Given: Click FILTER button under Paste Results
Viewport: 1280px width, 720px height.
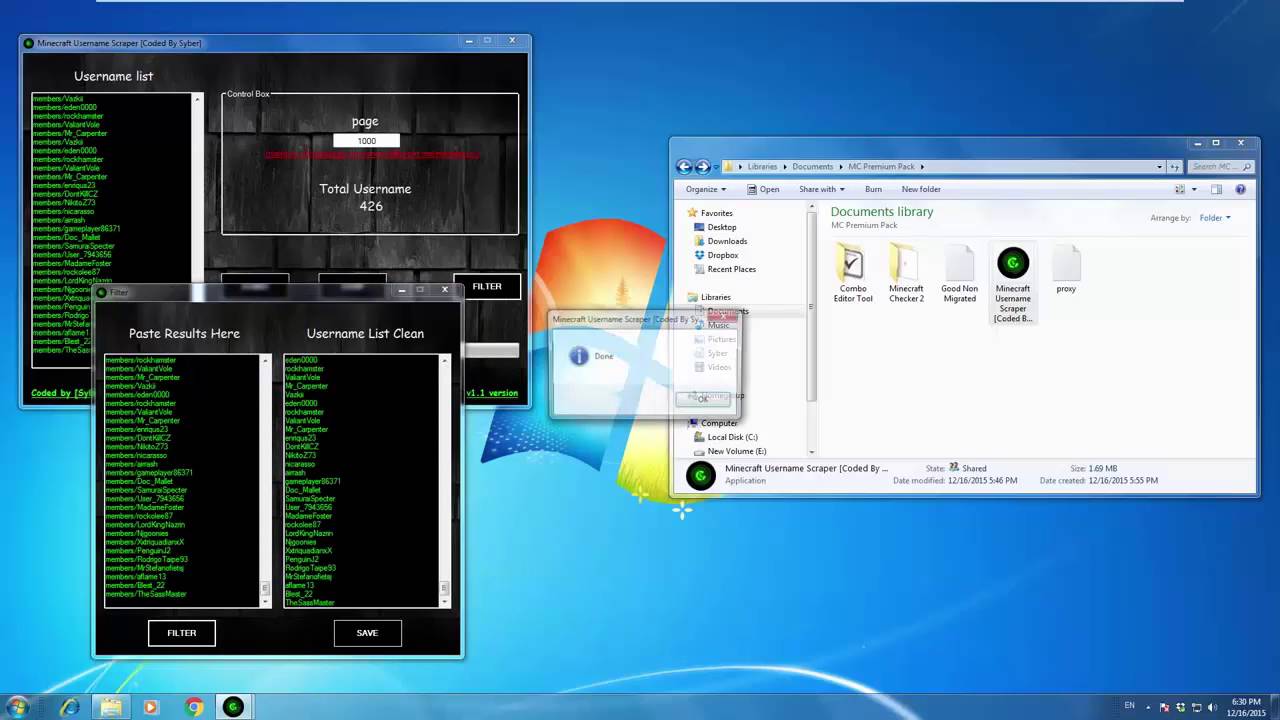Looking at the screenshot, I should point(182,633).
